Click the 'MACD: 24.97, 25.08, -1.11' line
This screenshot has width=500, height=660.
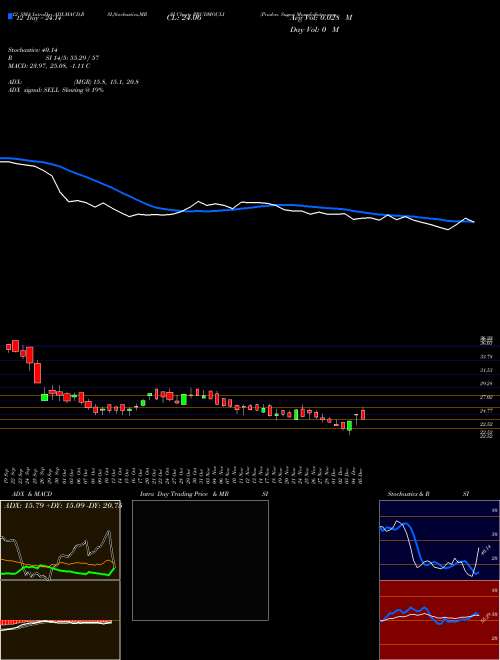click(48, 66)
